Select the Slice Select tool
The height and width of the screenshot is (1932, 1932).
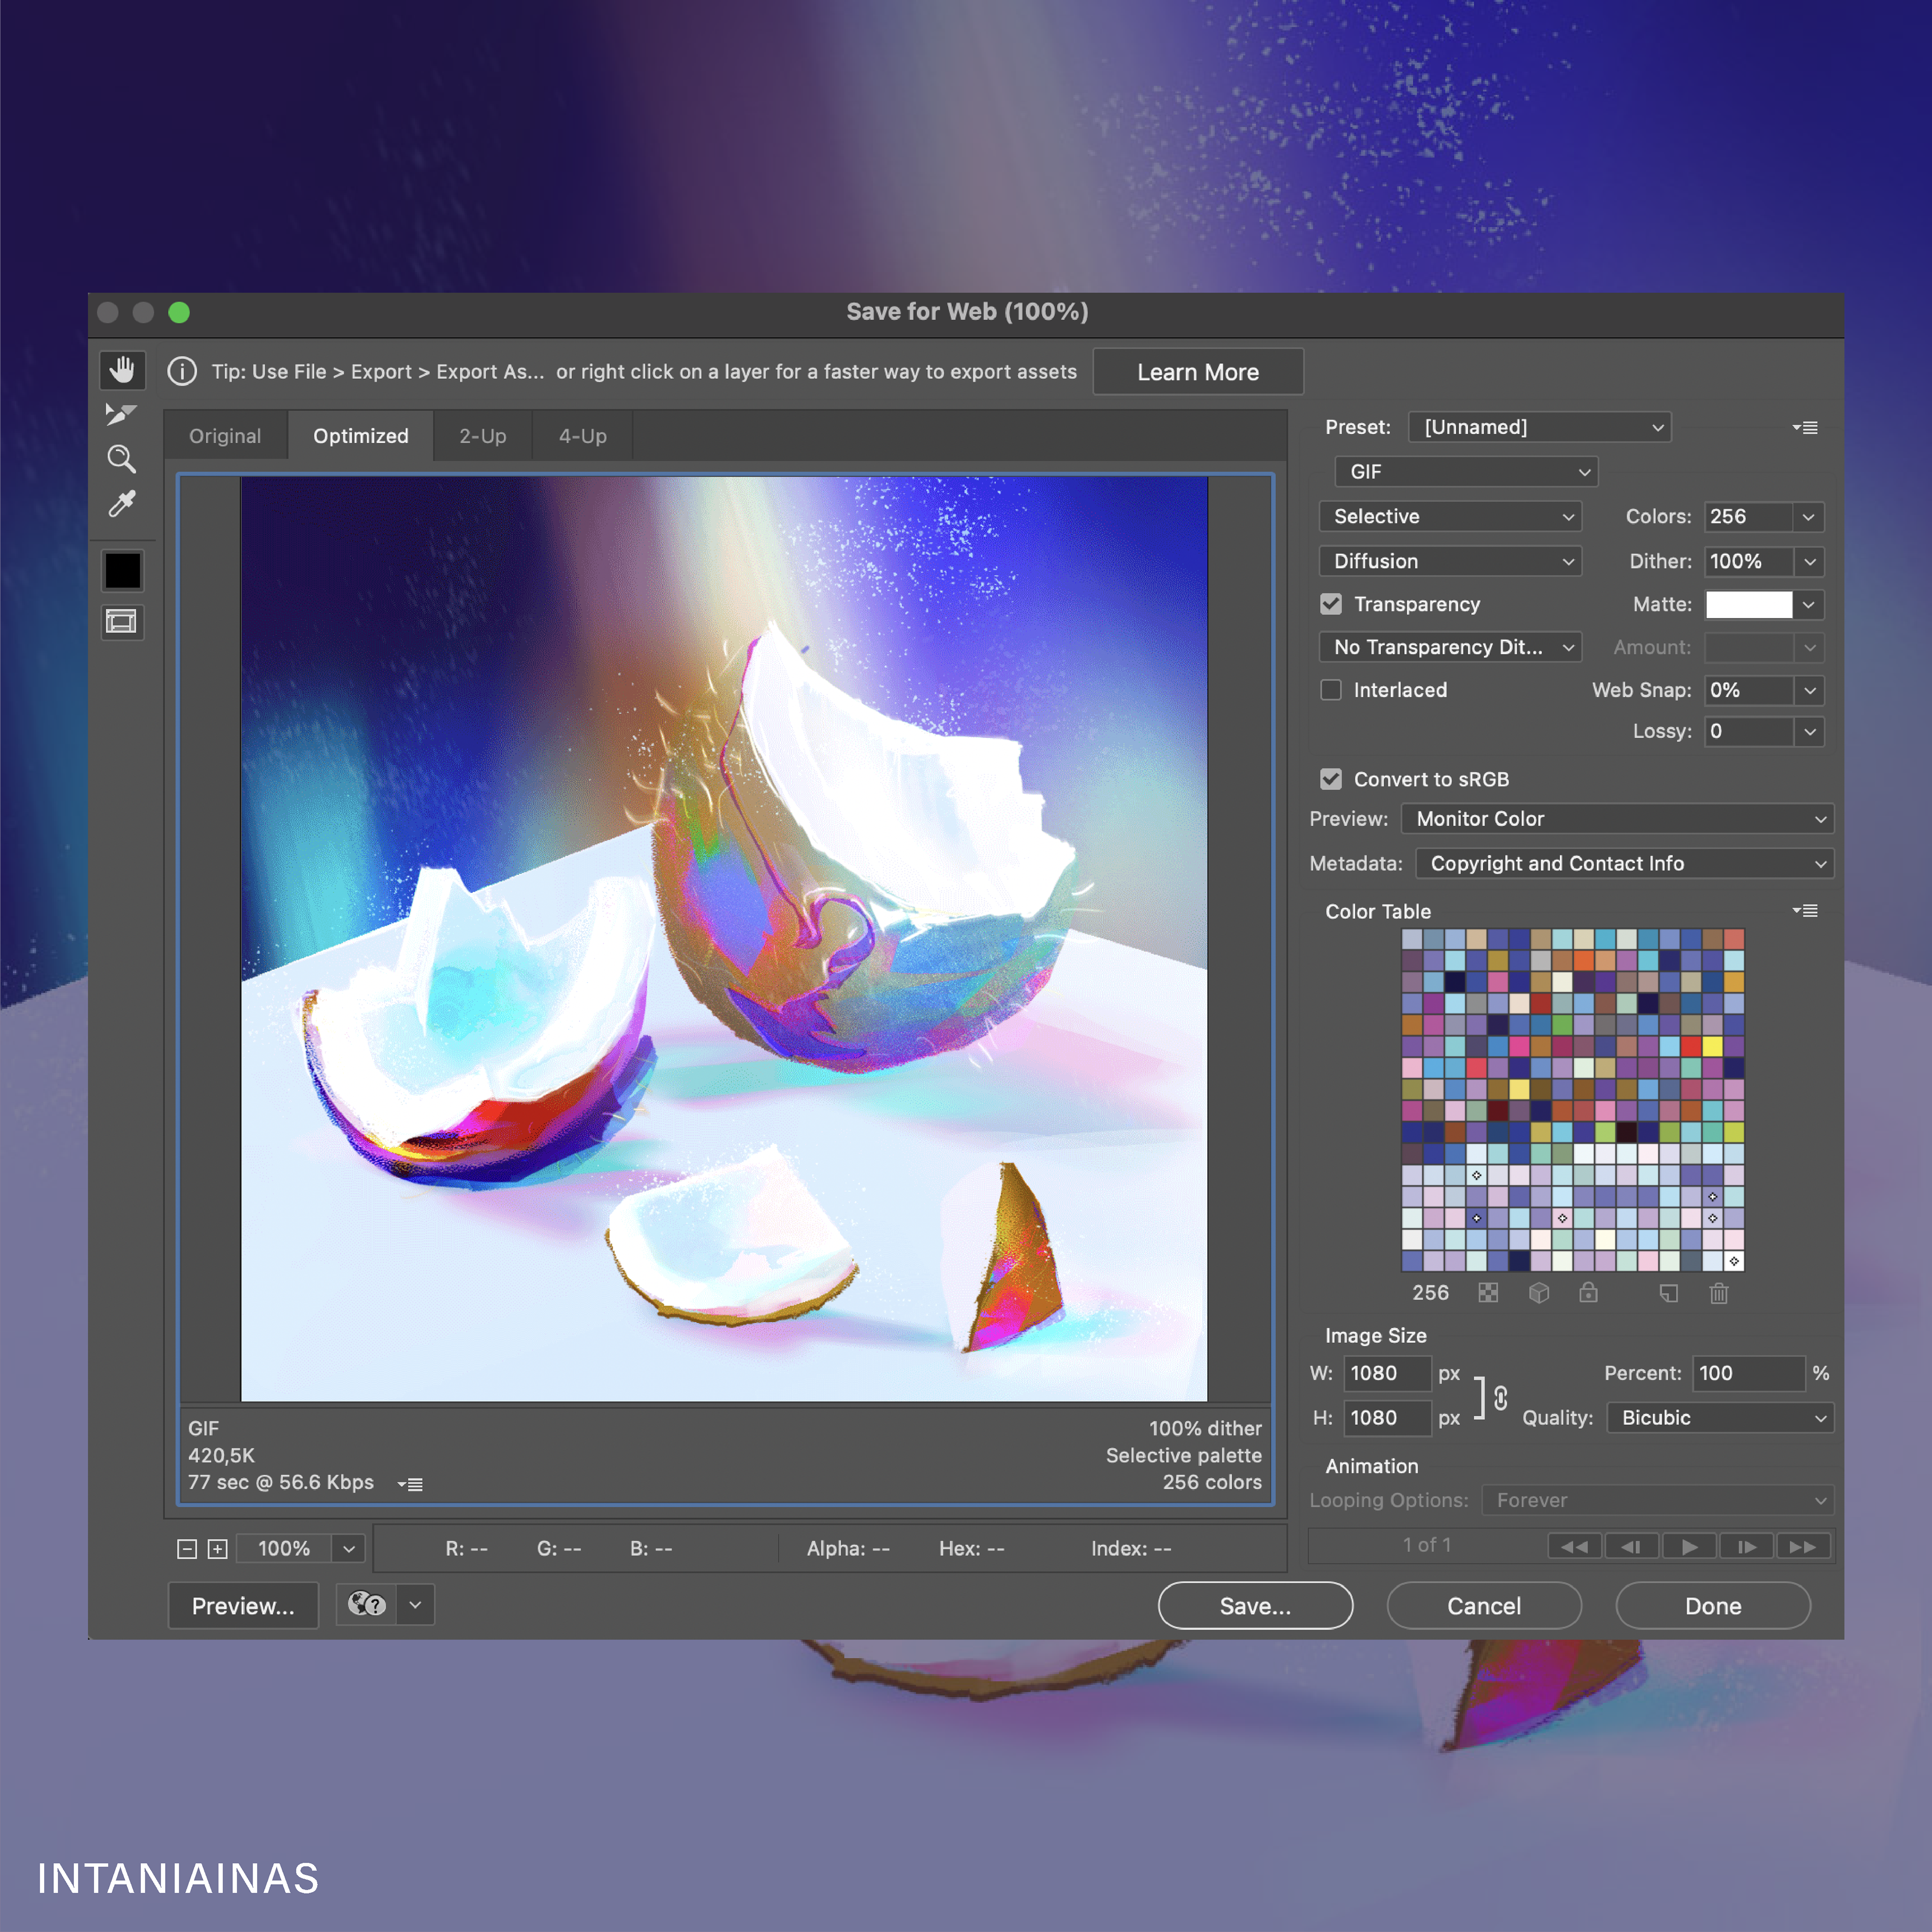point(121,414)
